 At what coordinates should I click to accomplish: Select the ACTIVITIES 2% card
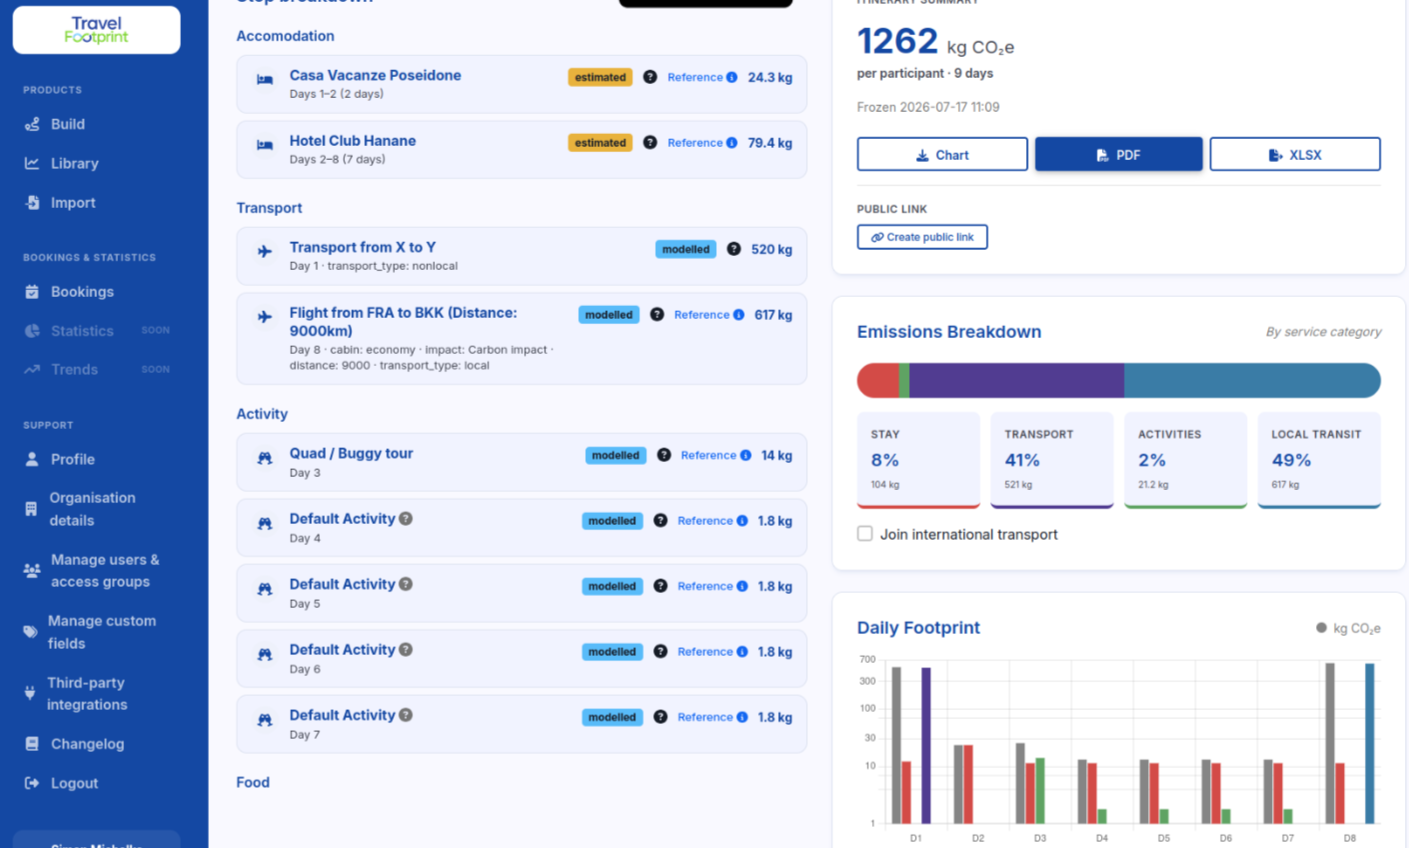pyautogui.click(x=1185, y=460)
